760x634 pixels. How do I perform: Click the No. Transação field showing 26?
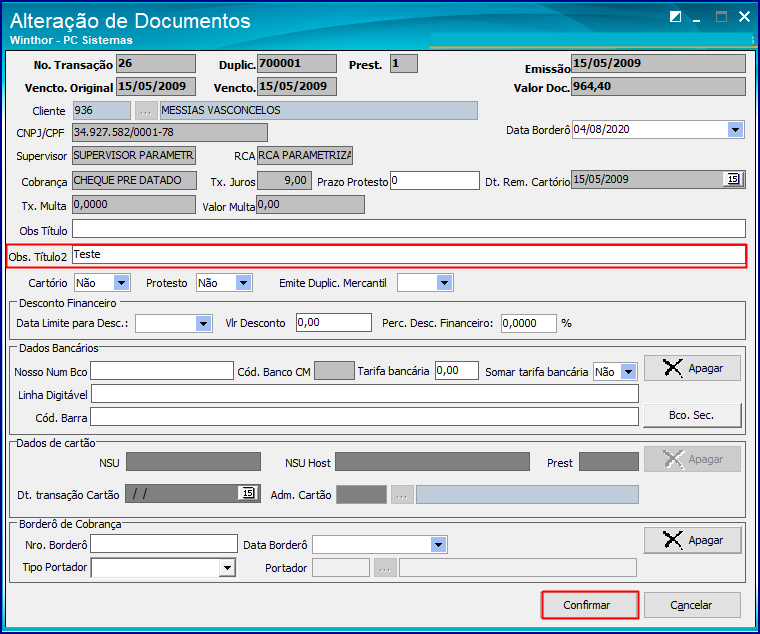tap(156, 63)
